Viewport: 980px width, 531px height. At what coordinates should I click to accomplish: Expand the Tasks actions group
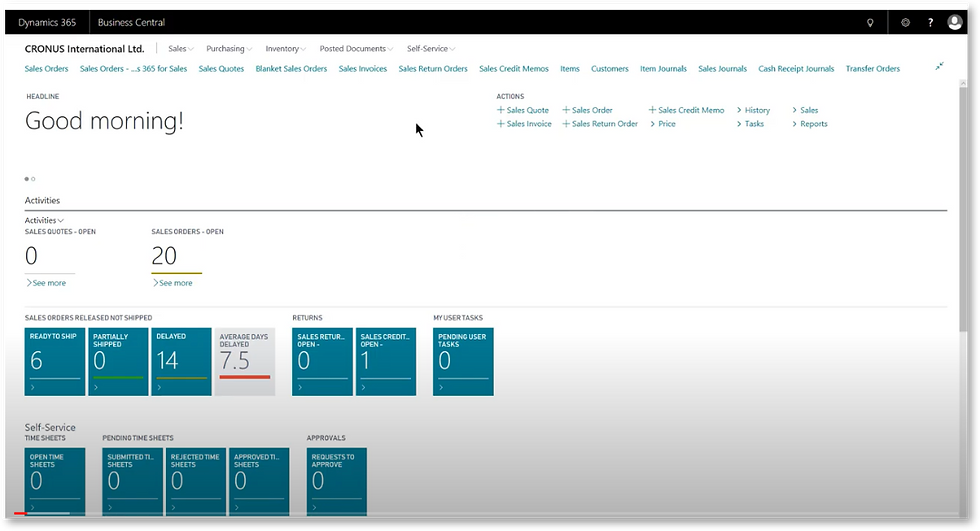(750, 124)
